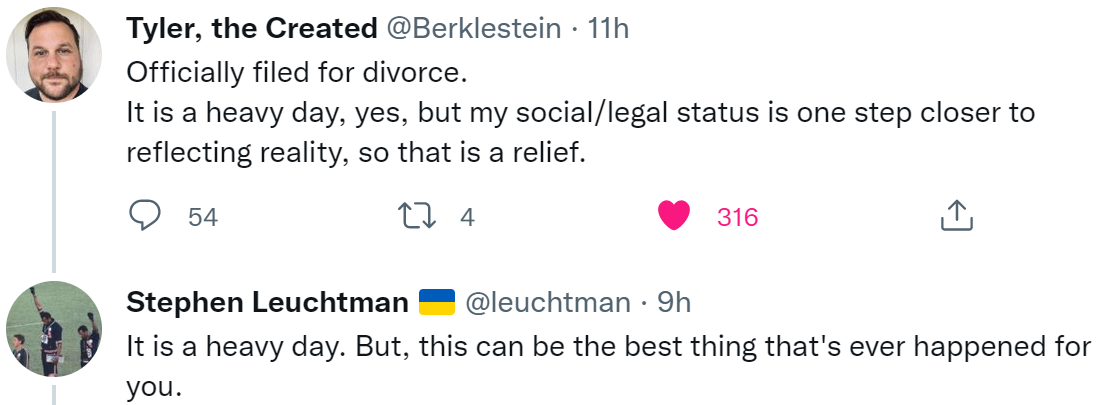Open Stephen Leuchtman's podium photo avatar

pyautogui.click(x=54, y=329)
